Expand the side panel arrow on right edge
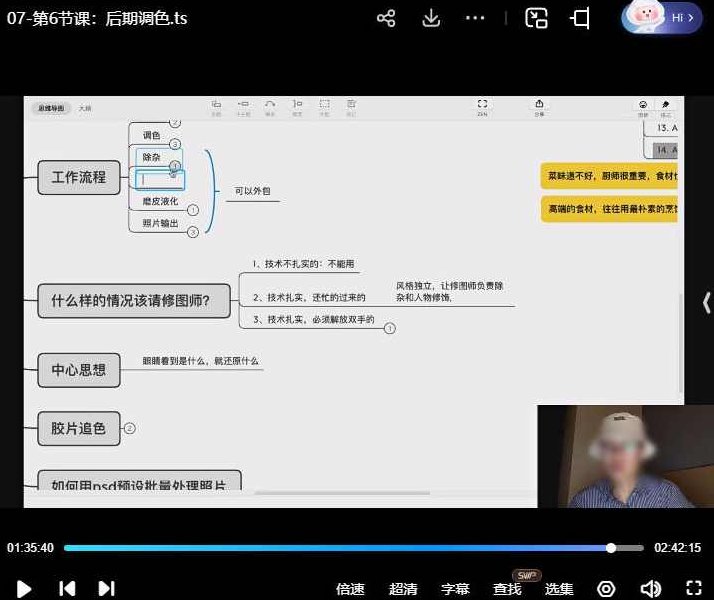 tap(706, 303)
